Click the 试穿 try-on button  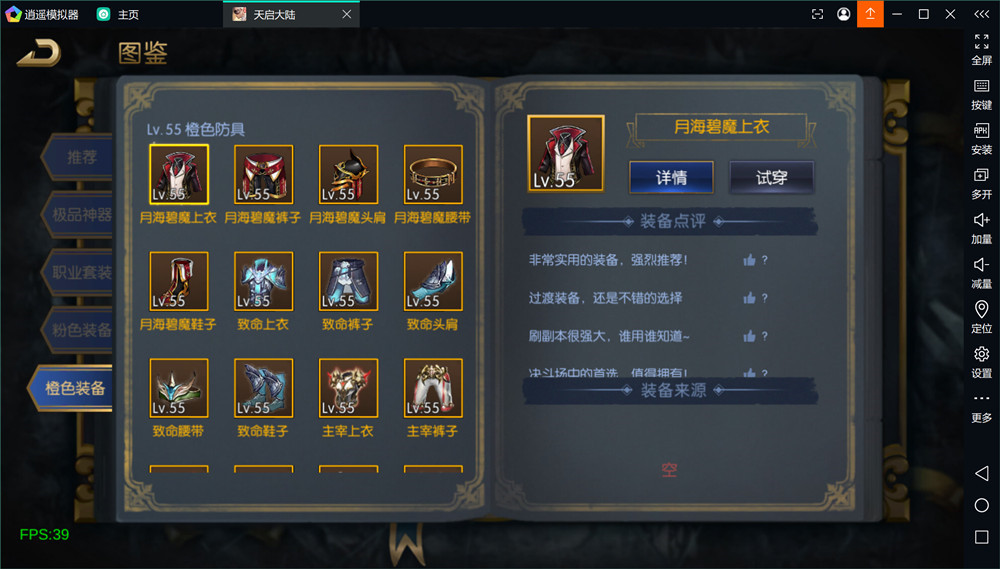[x=771, y=177]
